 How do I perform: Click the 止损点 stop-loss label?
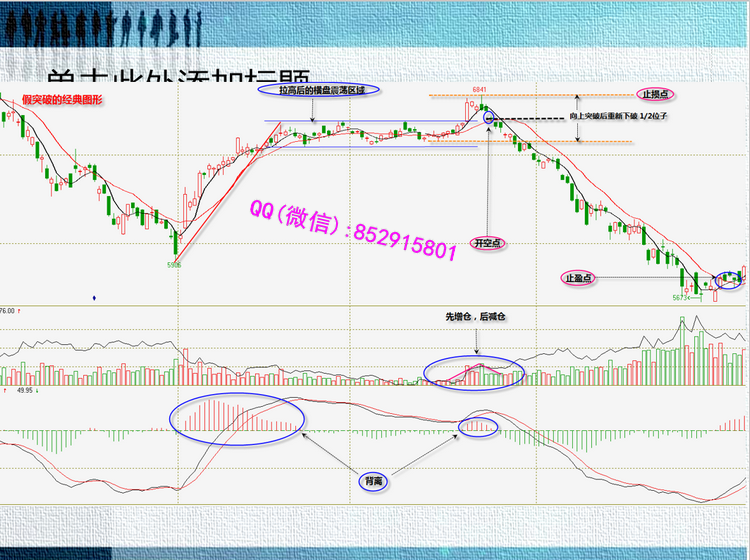[x=657, y=94]
